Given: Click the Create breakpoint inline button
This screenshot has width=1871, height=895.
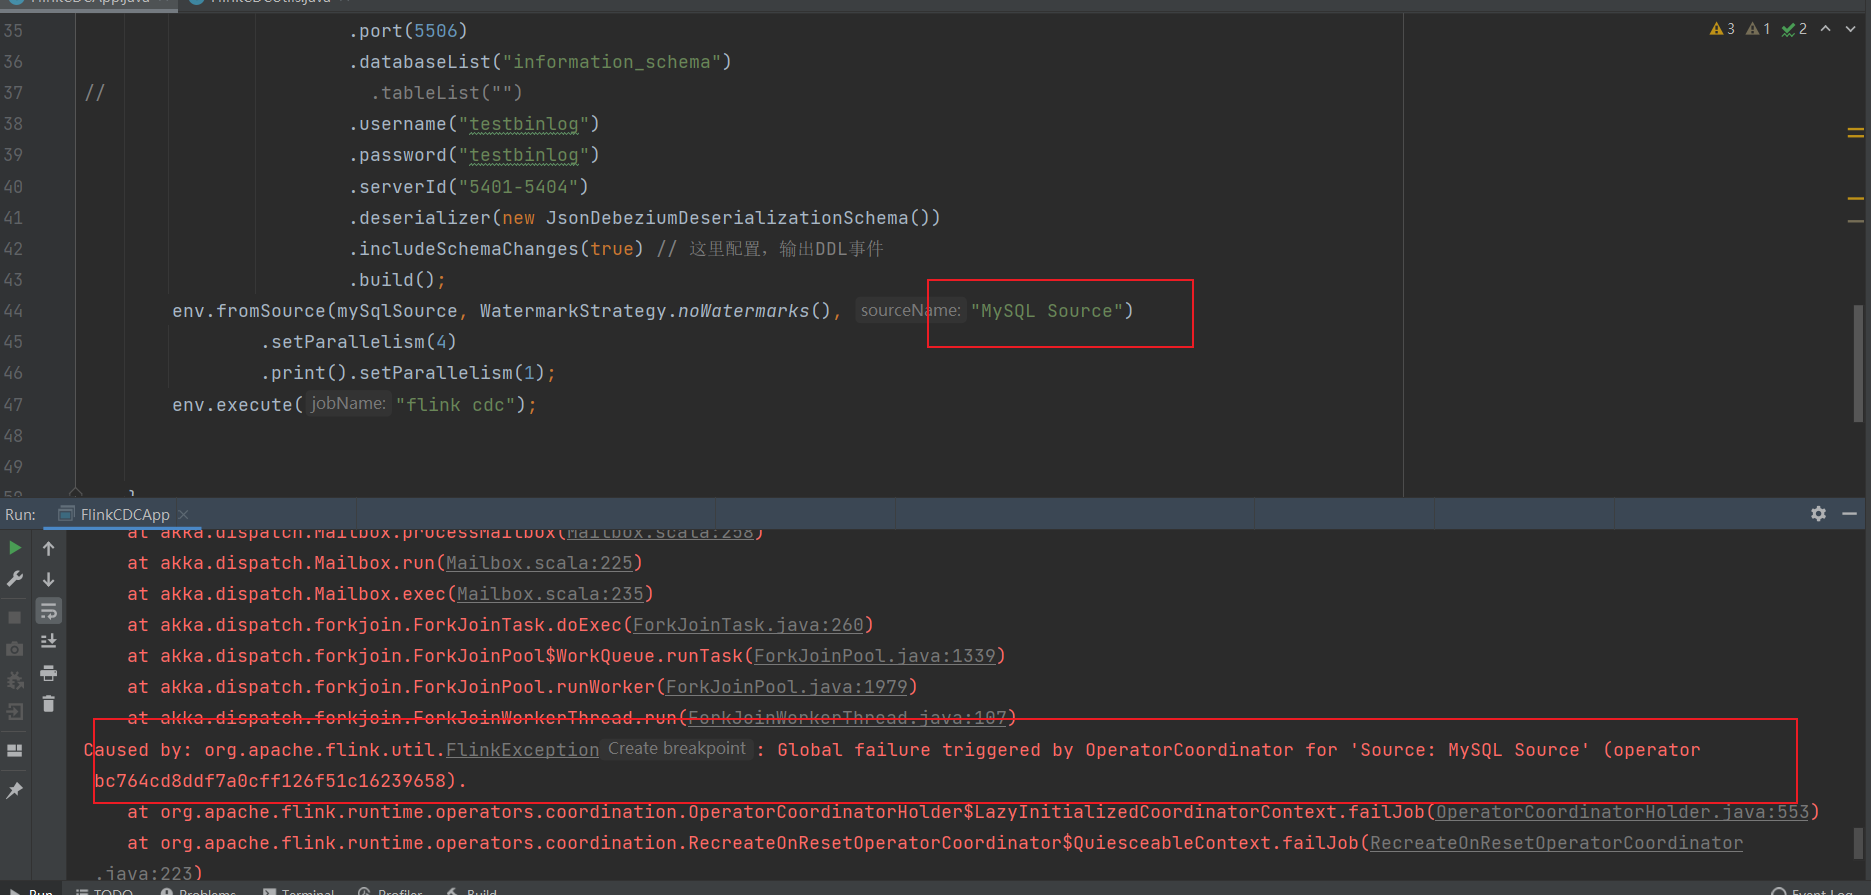Looking at the screenshot, I should (677, 749).
